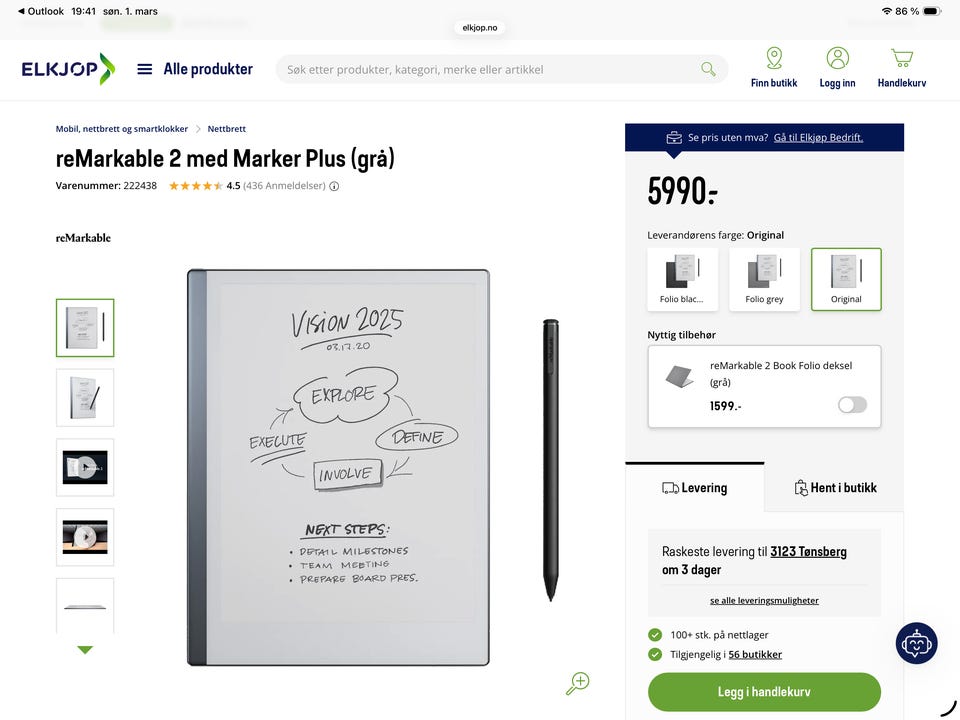This screenshot has height=720, width=960.
Task: Follow the Gå til Elkjøp Bedrift link
Action: pos(818,138)
